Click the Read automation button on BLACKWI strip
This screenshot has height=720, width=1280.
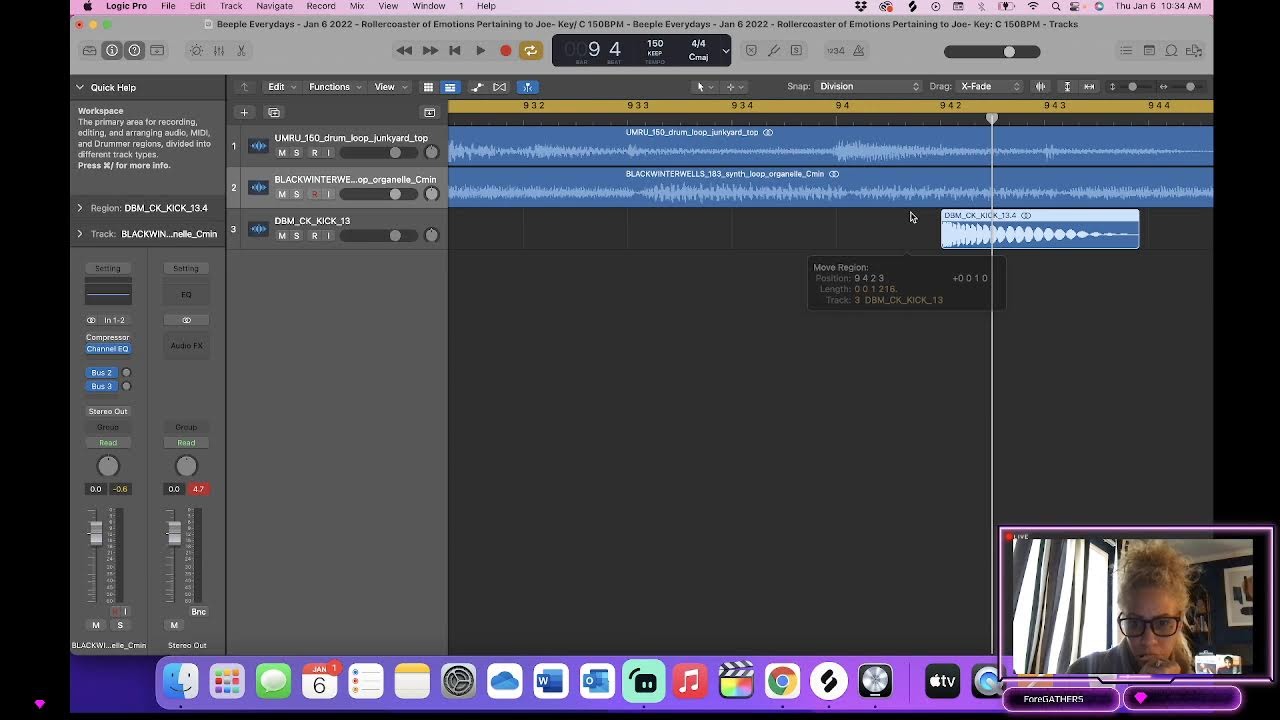(108, 443)
